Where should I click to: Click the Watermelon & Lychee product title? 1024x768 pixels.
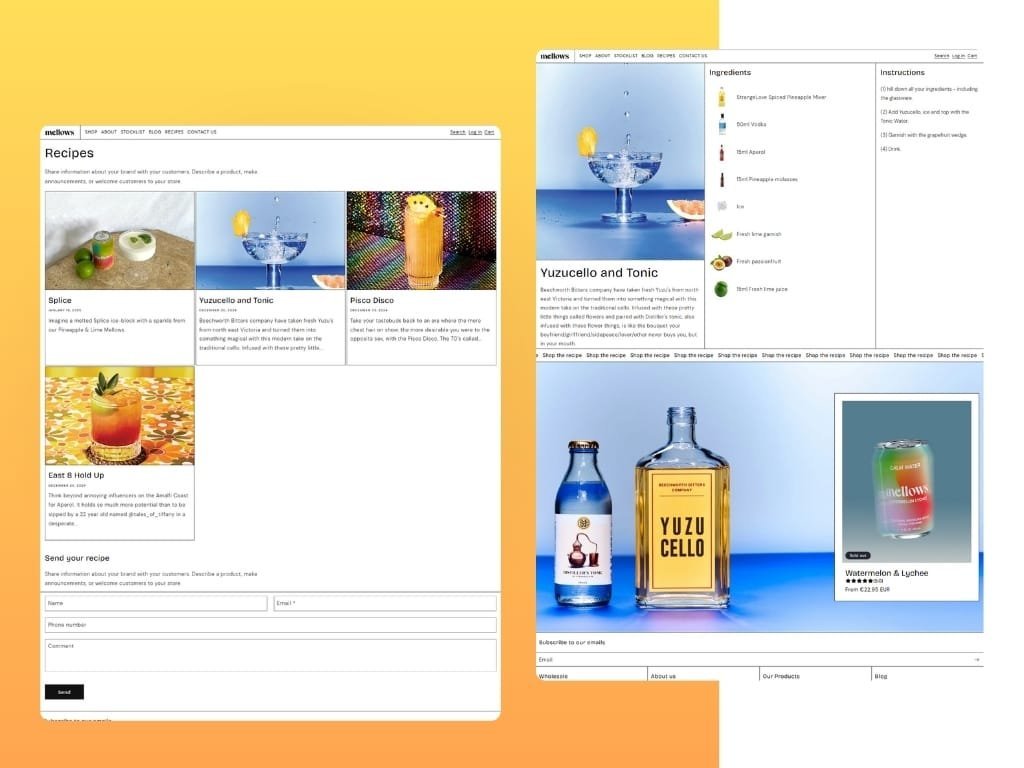[886, 573]
